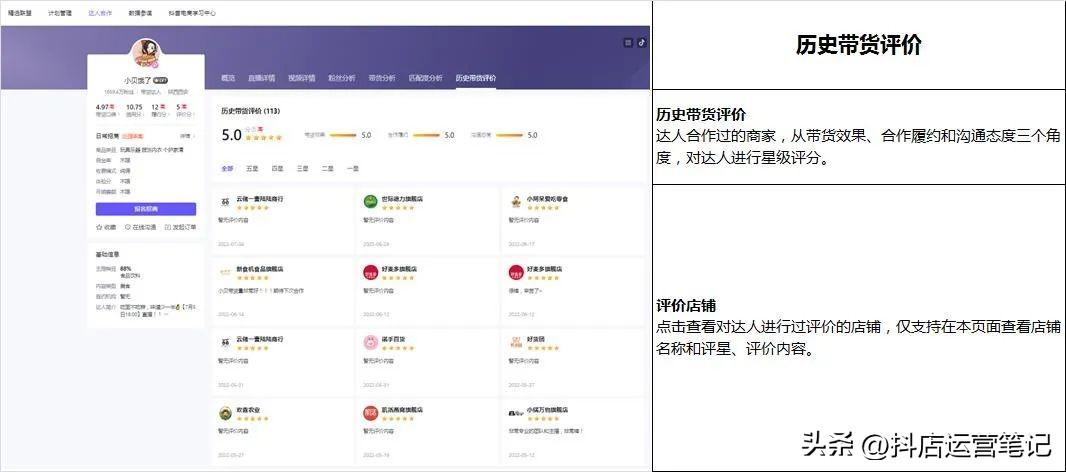Click the 新食机食品旗舰店 shop logo
Screen dimensions: 1066x472
point(225,272)
